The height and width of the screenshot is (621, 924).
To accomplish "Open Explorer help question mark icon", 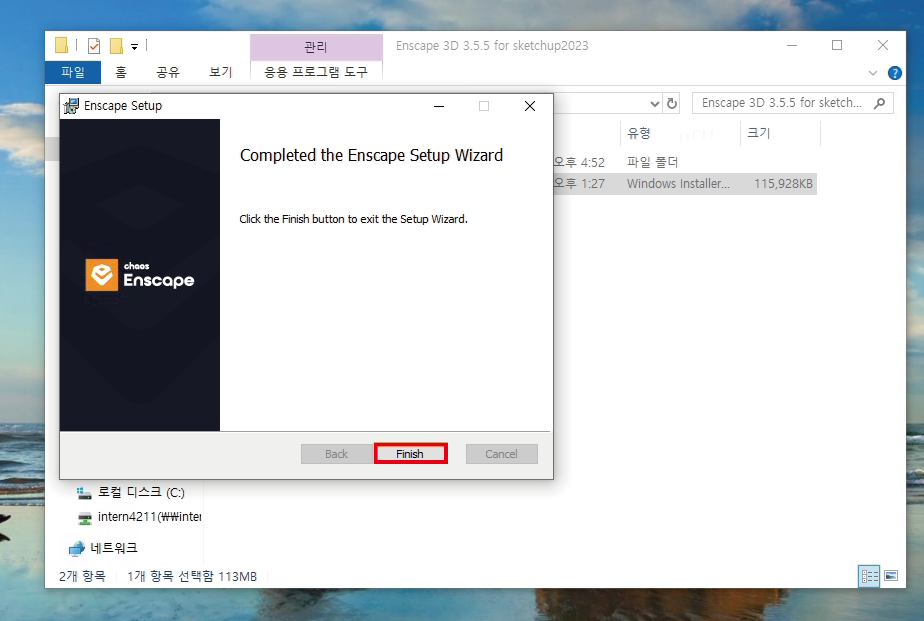I will (x=895, y=73).
